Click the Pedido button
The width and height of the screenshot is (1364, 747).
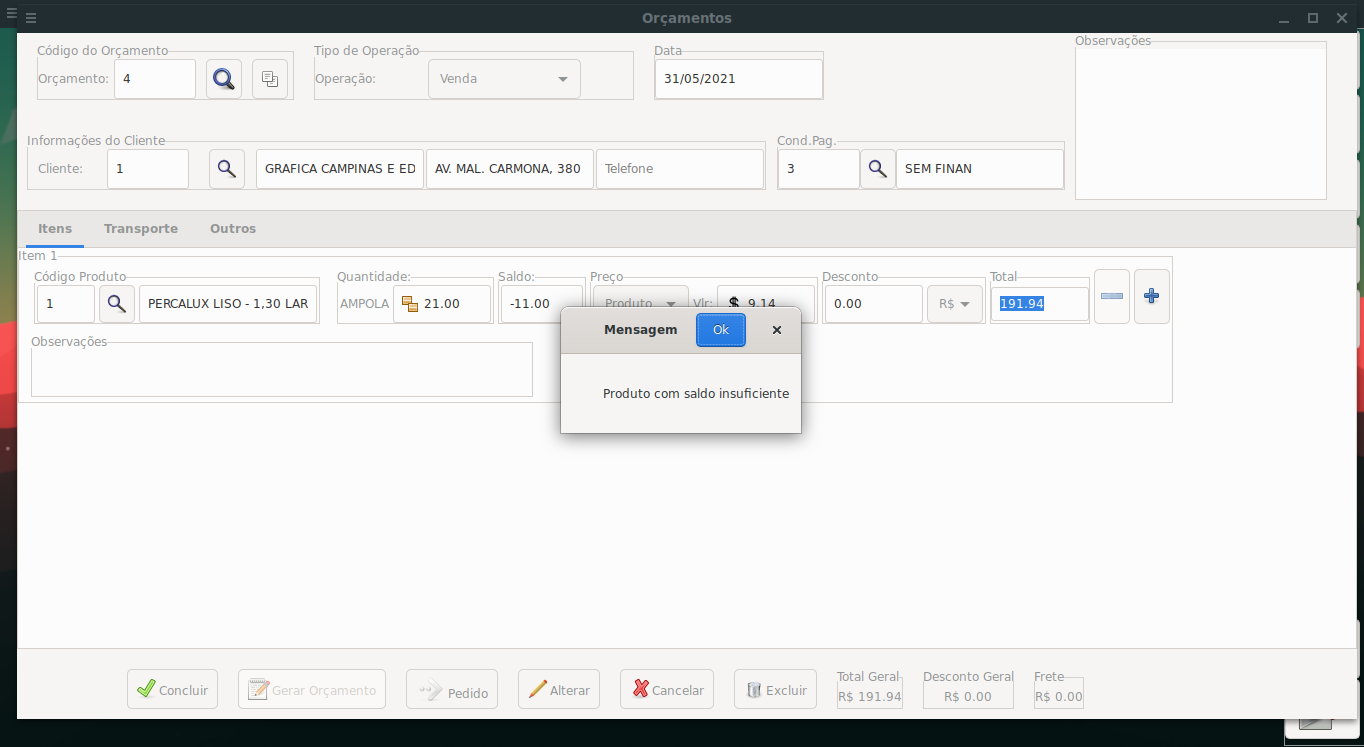[x=452, y=690]
